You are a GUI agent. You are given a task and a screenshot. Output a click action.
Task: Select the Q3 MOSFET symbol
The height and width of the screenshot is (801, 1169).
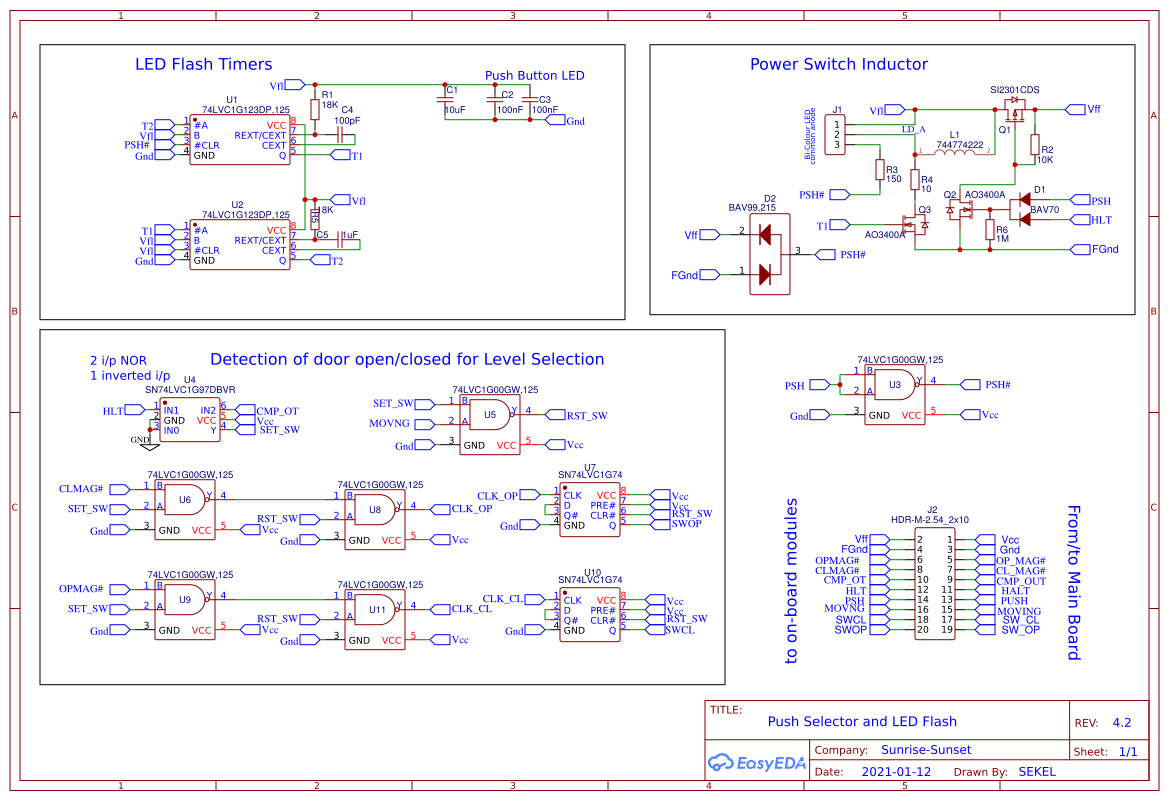(916, 224)
